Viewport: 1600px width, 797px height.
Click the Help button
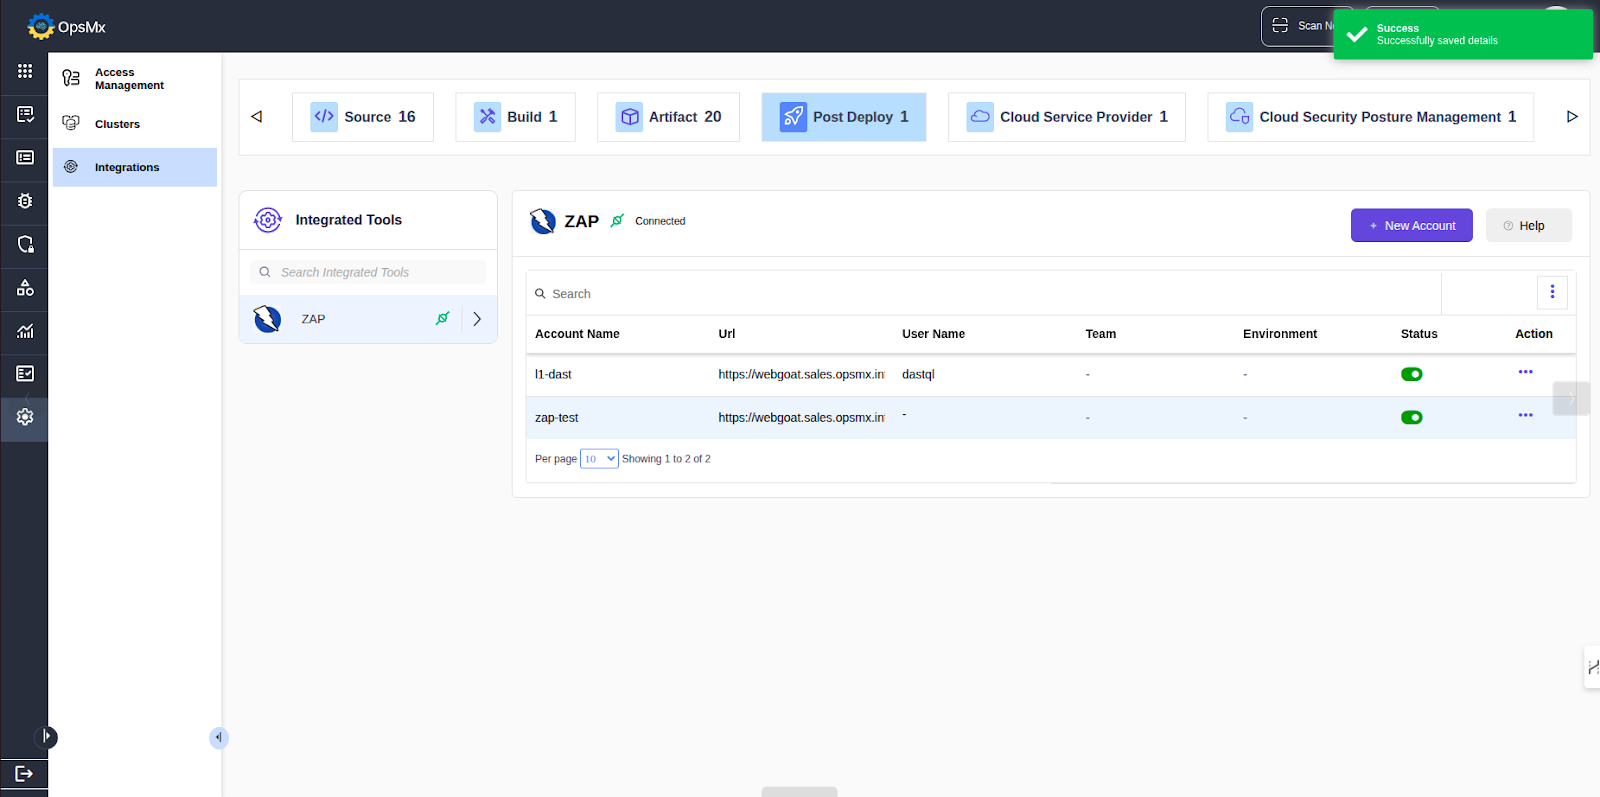1528,226
